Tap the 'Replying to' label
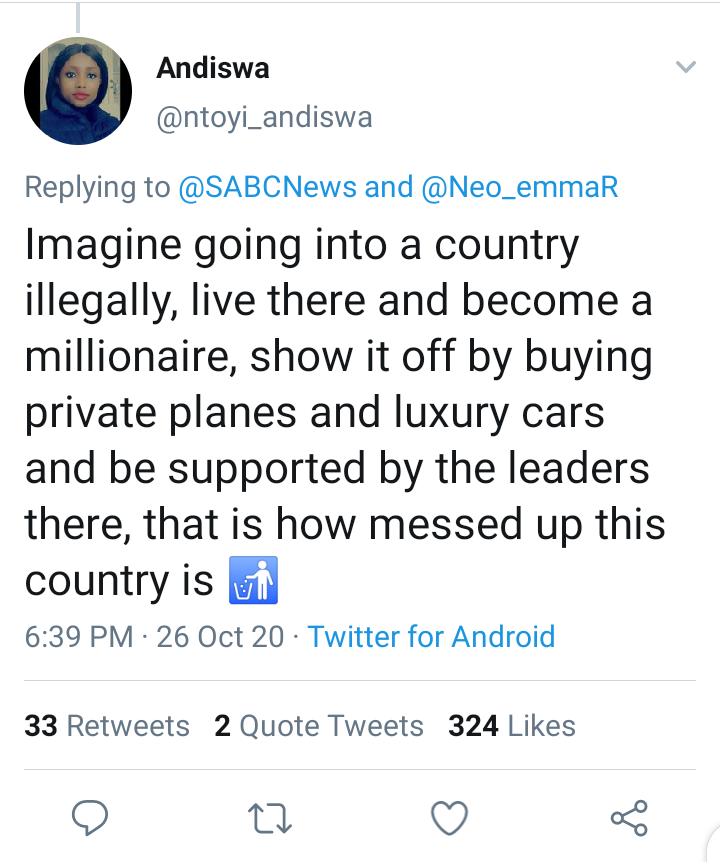Screen dimensions: 720x862 point(97,187)
